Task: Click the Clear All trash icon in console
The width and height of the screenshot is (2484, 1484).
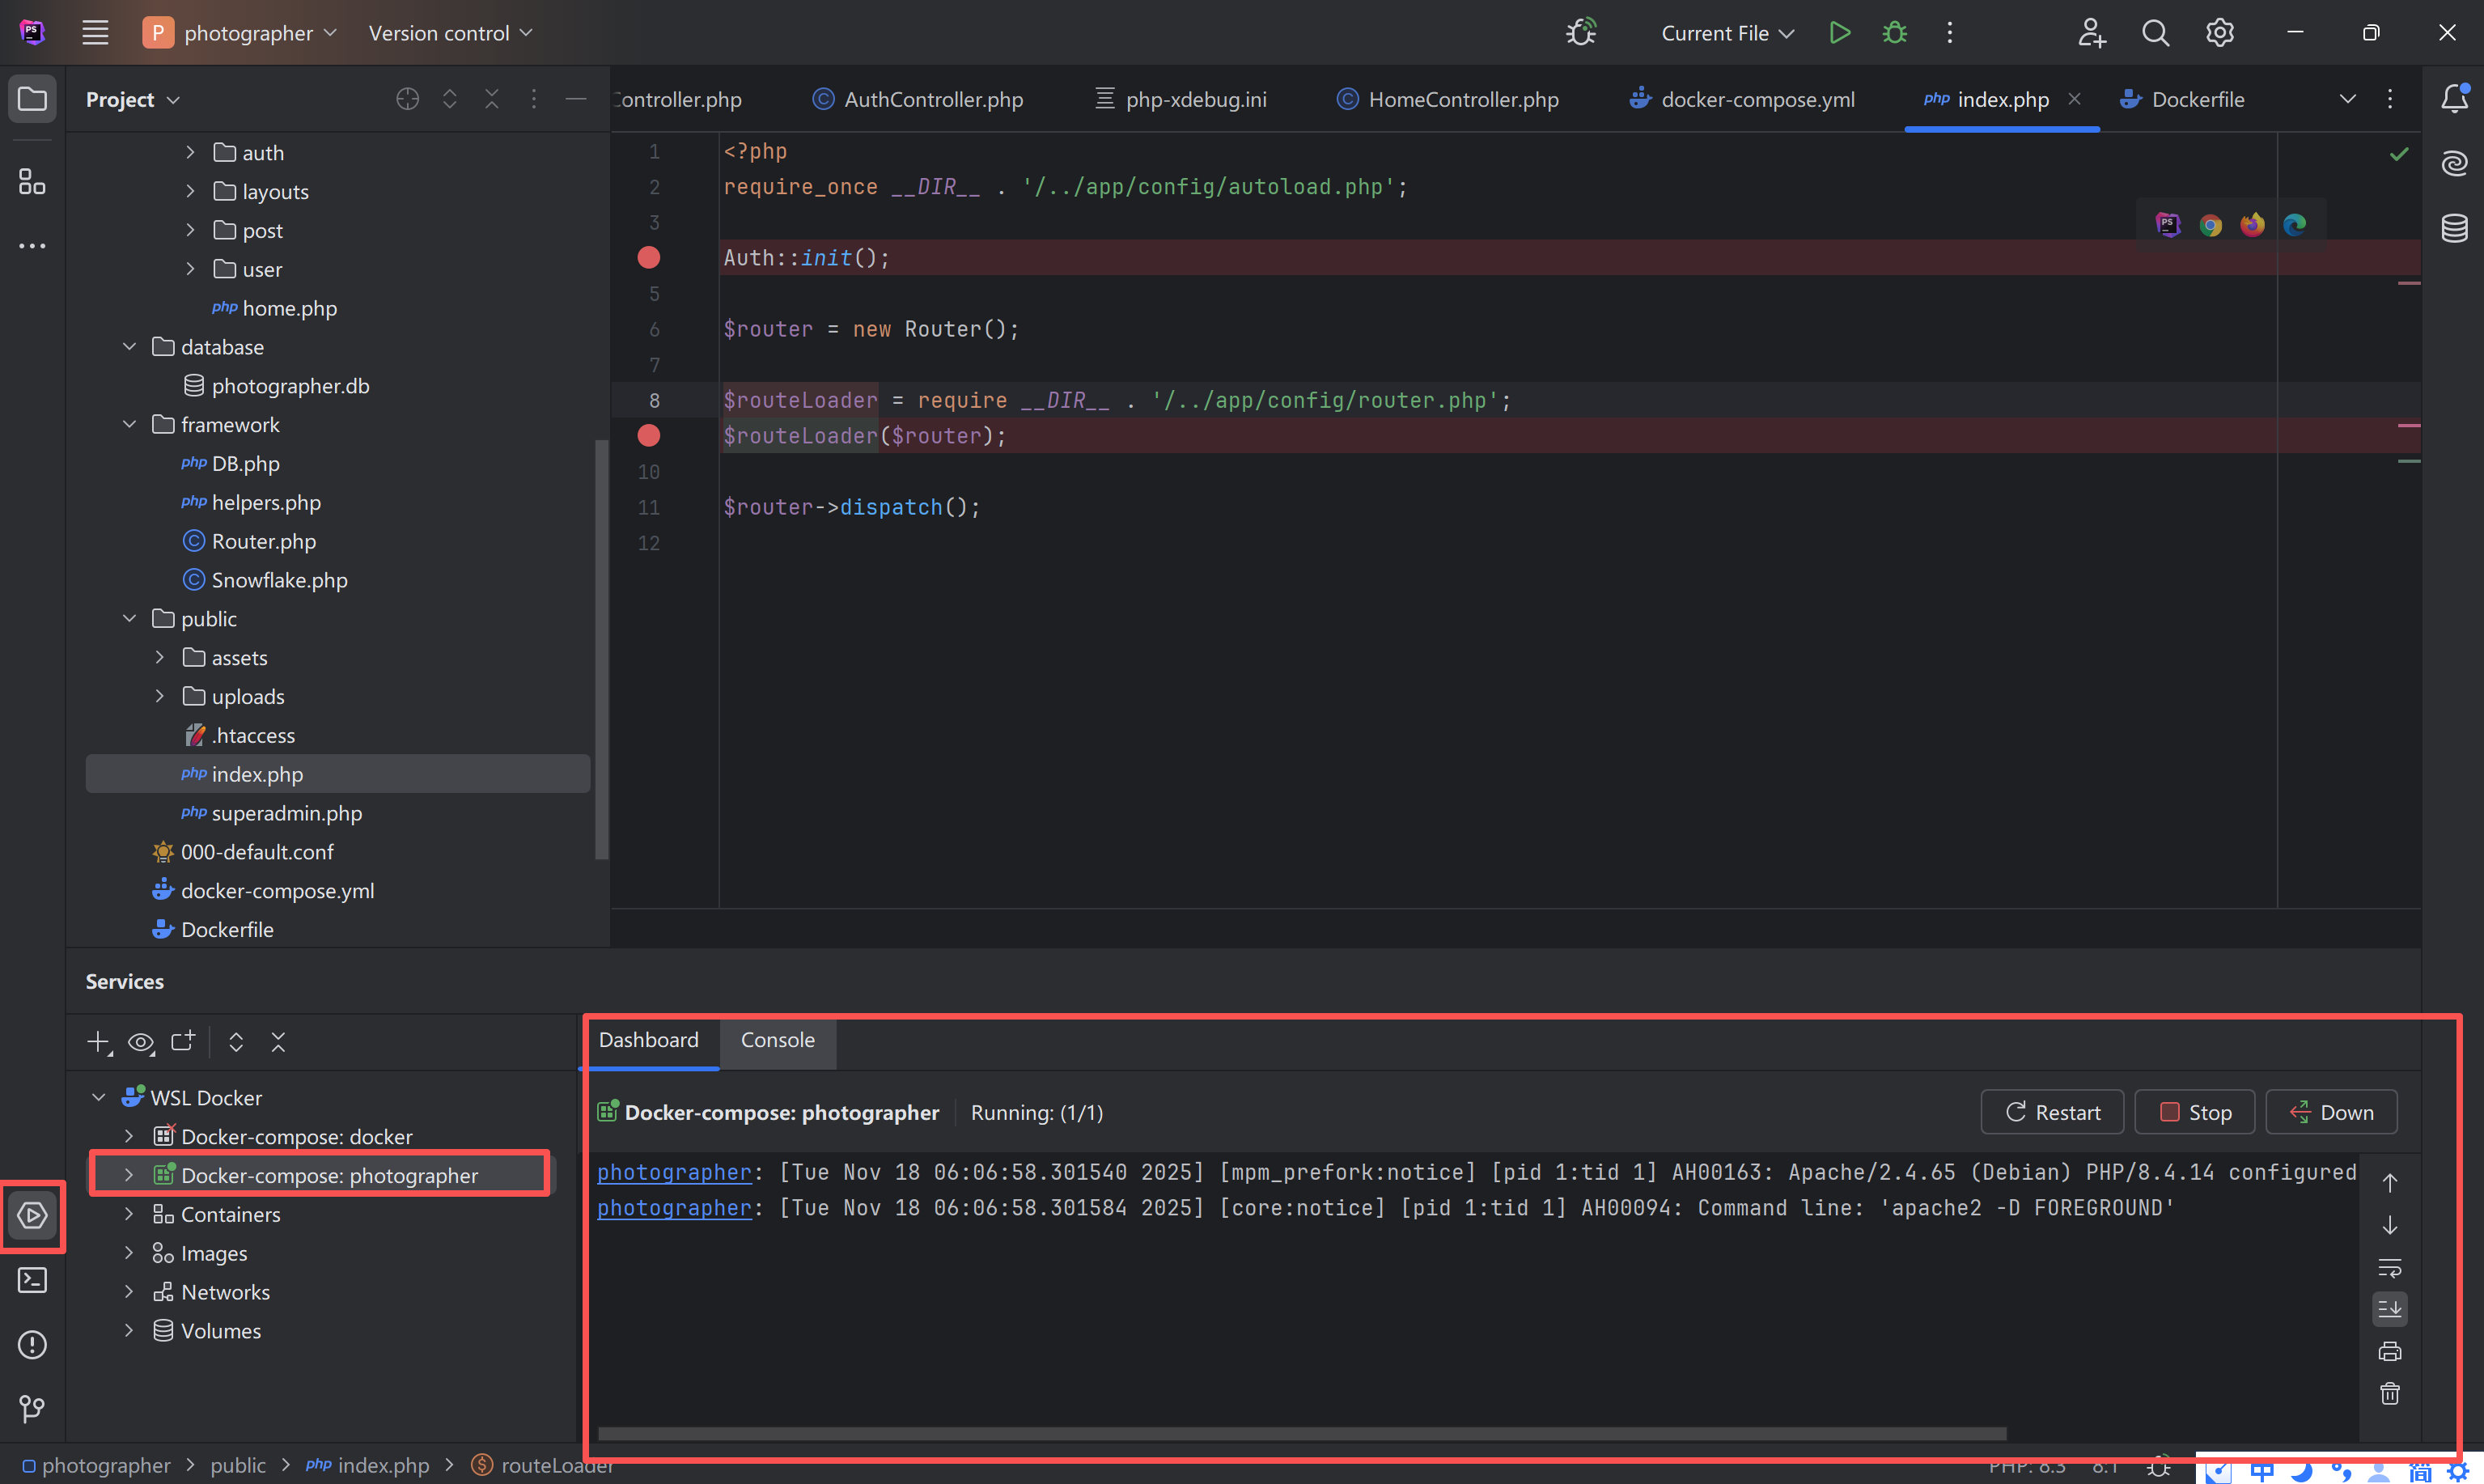Action: [2389, 1393]
